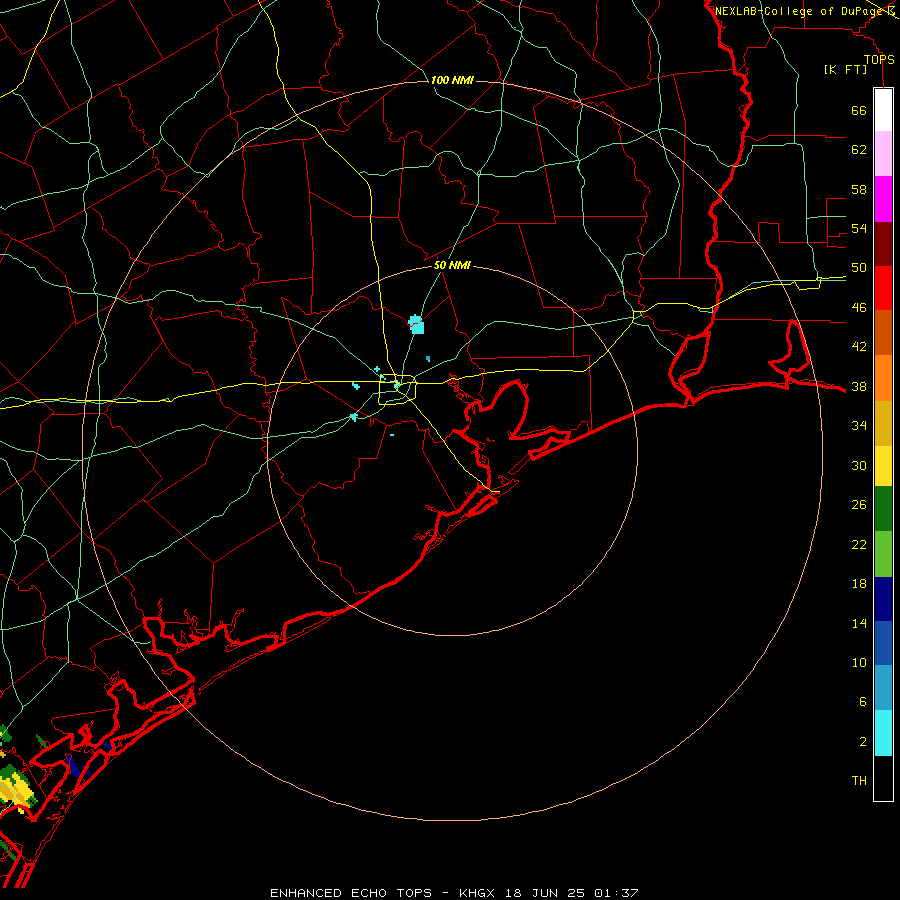Click the legend value 46
The image size is (900, 900).
(x=859, y=307)
